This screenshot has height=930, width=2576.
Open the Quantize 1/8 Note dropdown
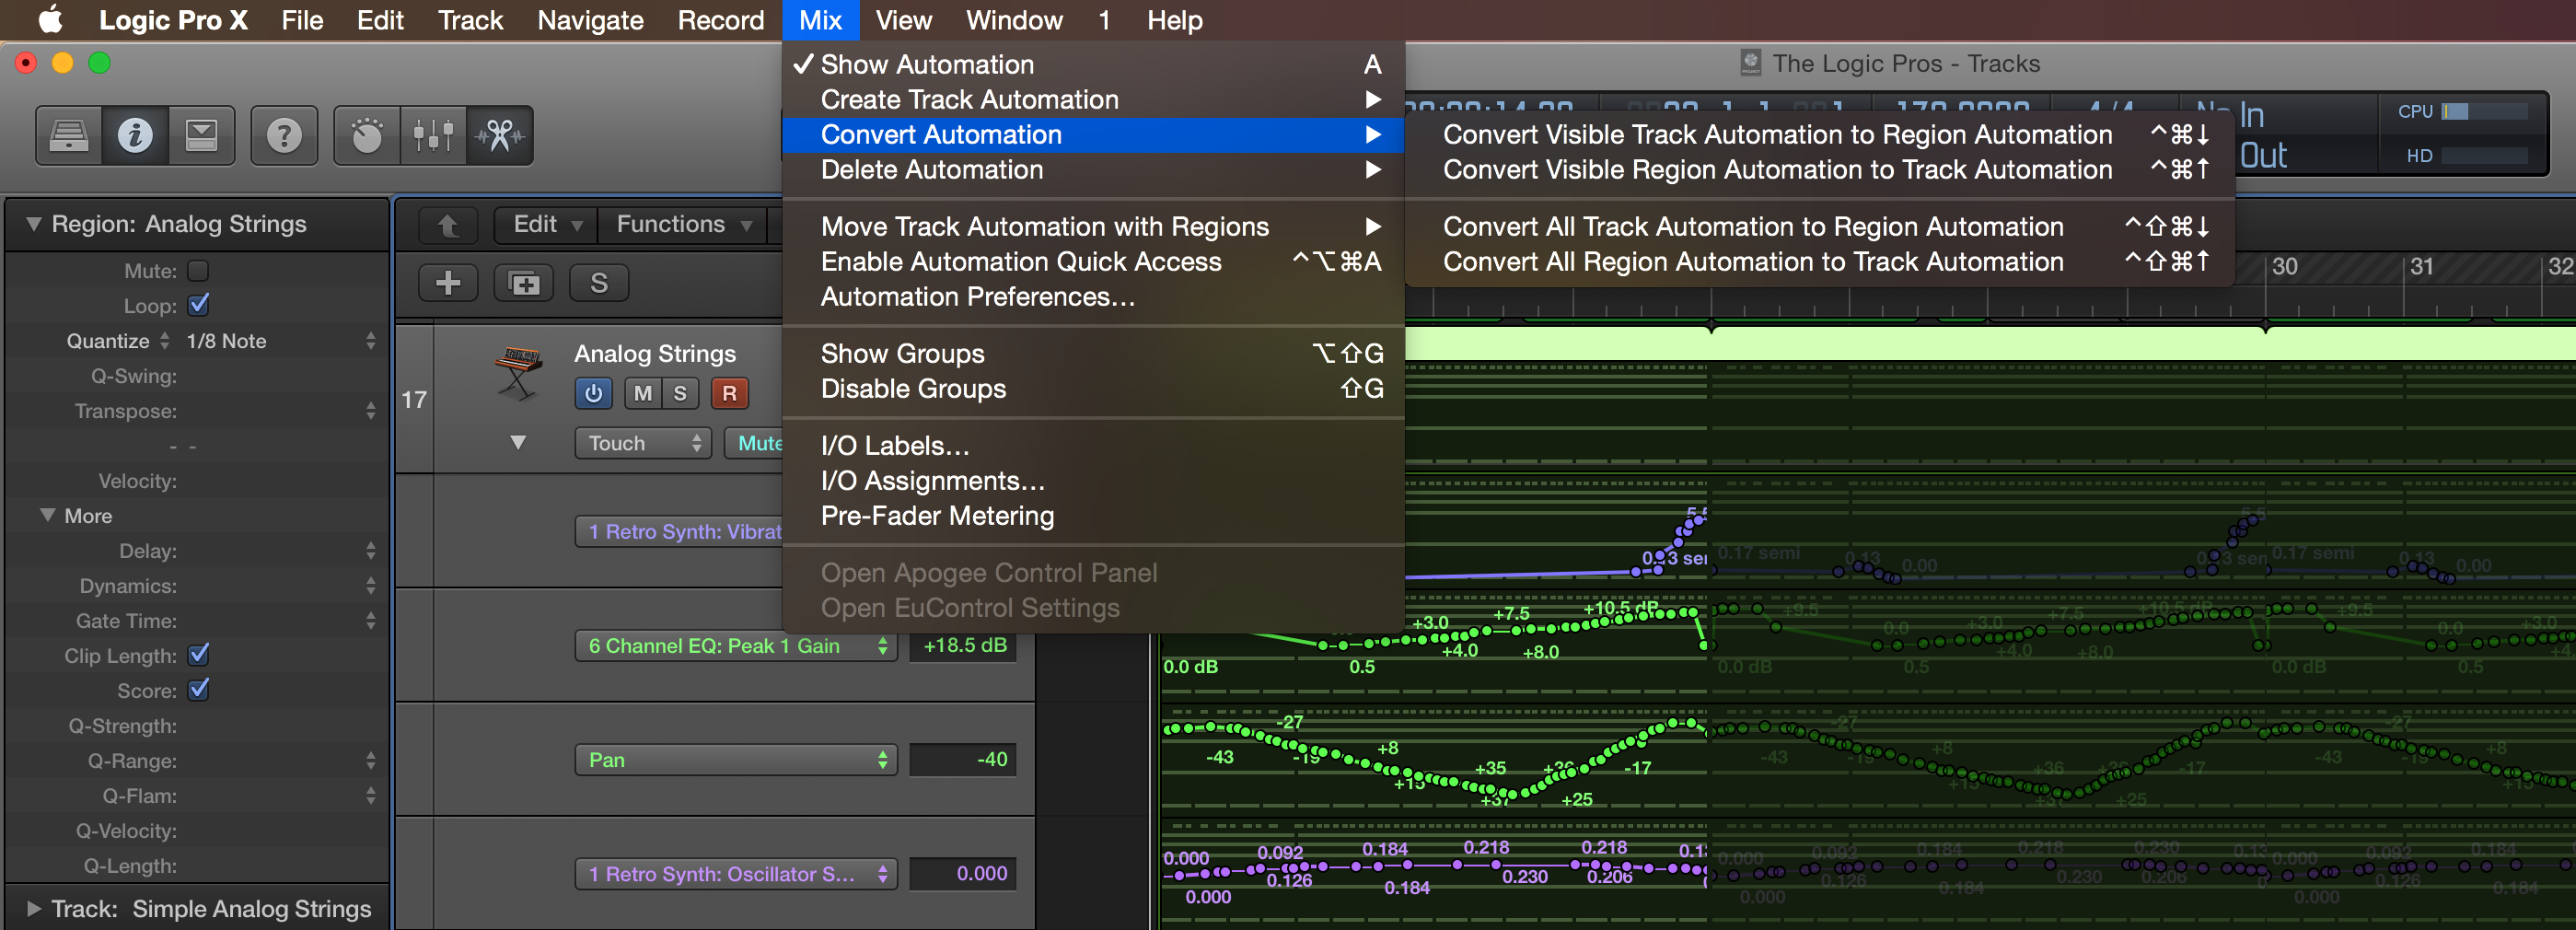click(282, 341)
